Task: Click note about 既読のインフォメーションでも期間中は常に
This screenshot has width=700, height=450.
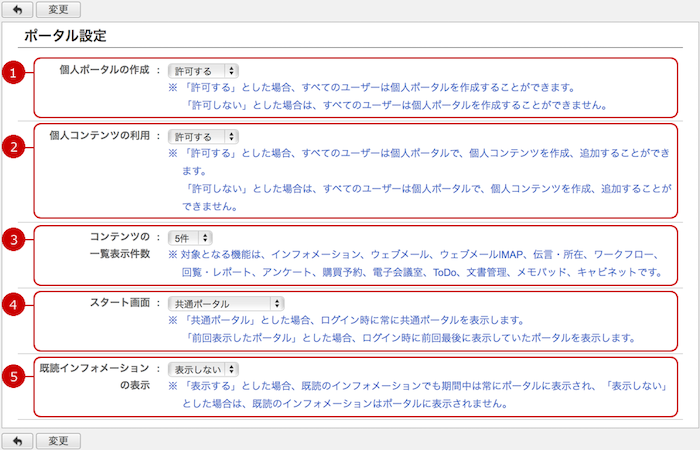Action: click(418, 386)
